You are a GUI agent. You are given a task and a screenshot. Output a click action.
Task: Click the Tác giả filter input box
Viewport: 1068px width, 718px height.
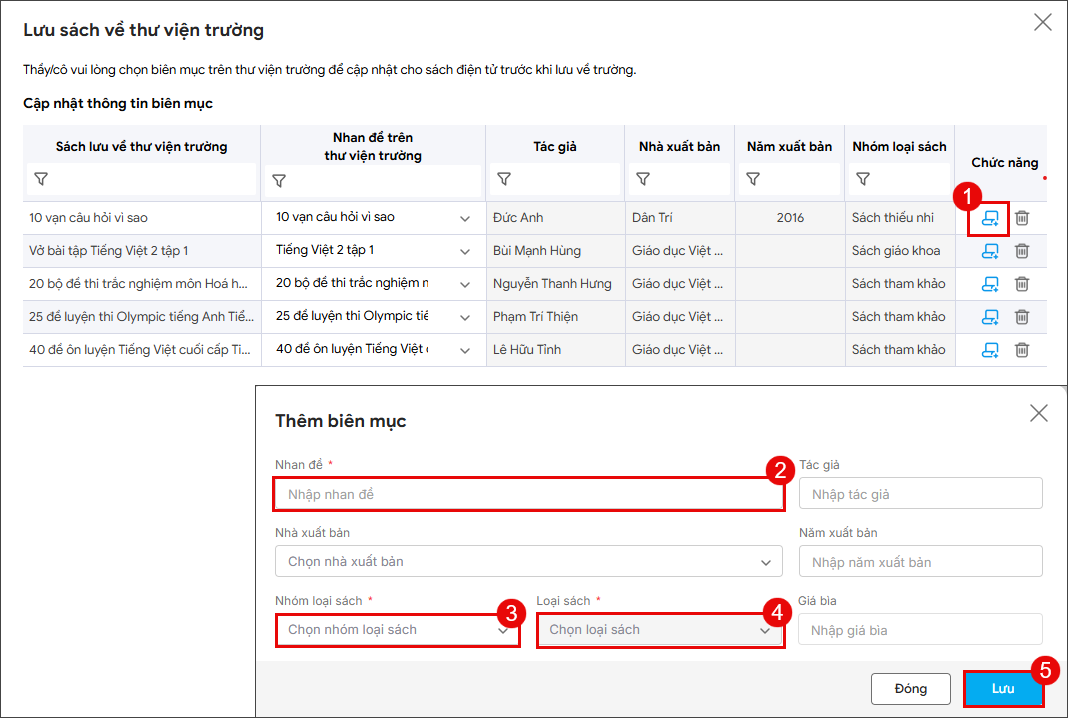(555, 179)
